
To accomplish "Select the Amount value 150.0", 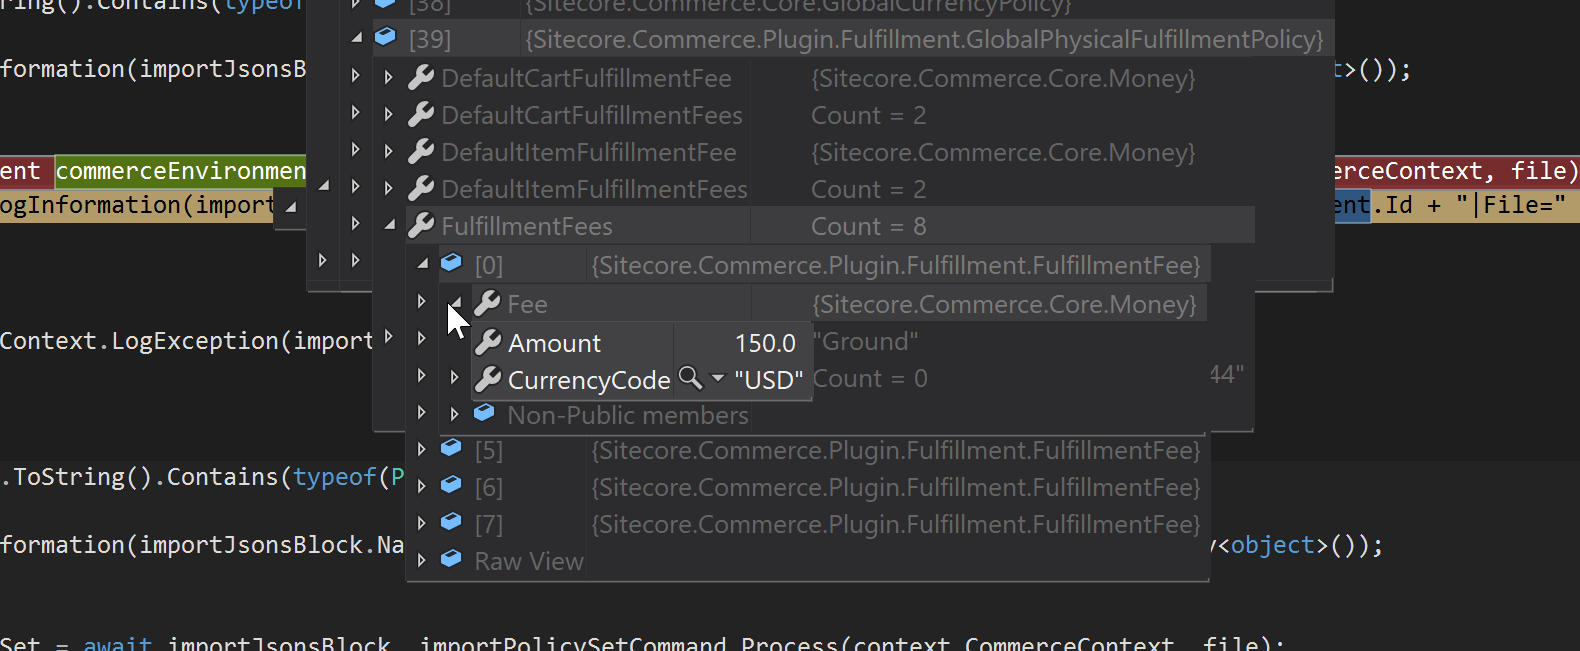I will tap(765, 343).
